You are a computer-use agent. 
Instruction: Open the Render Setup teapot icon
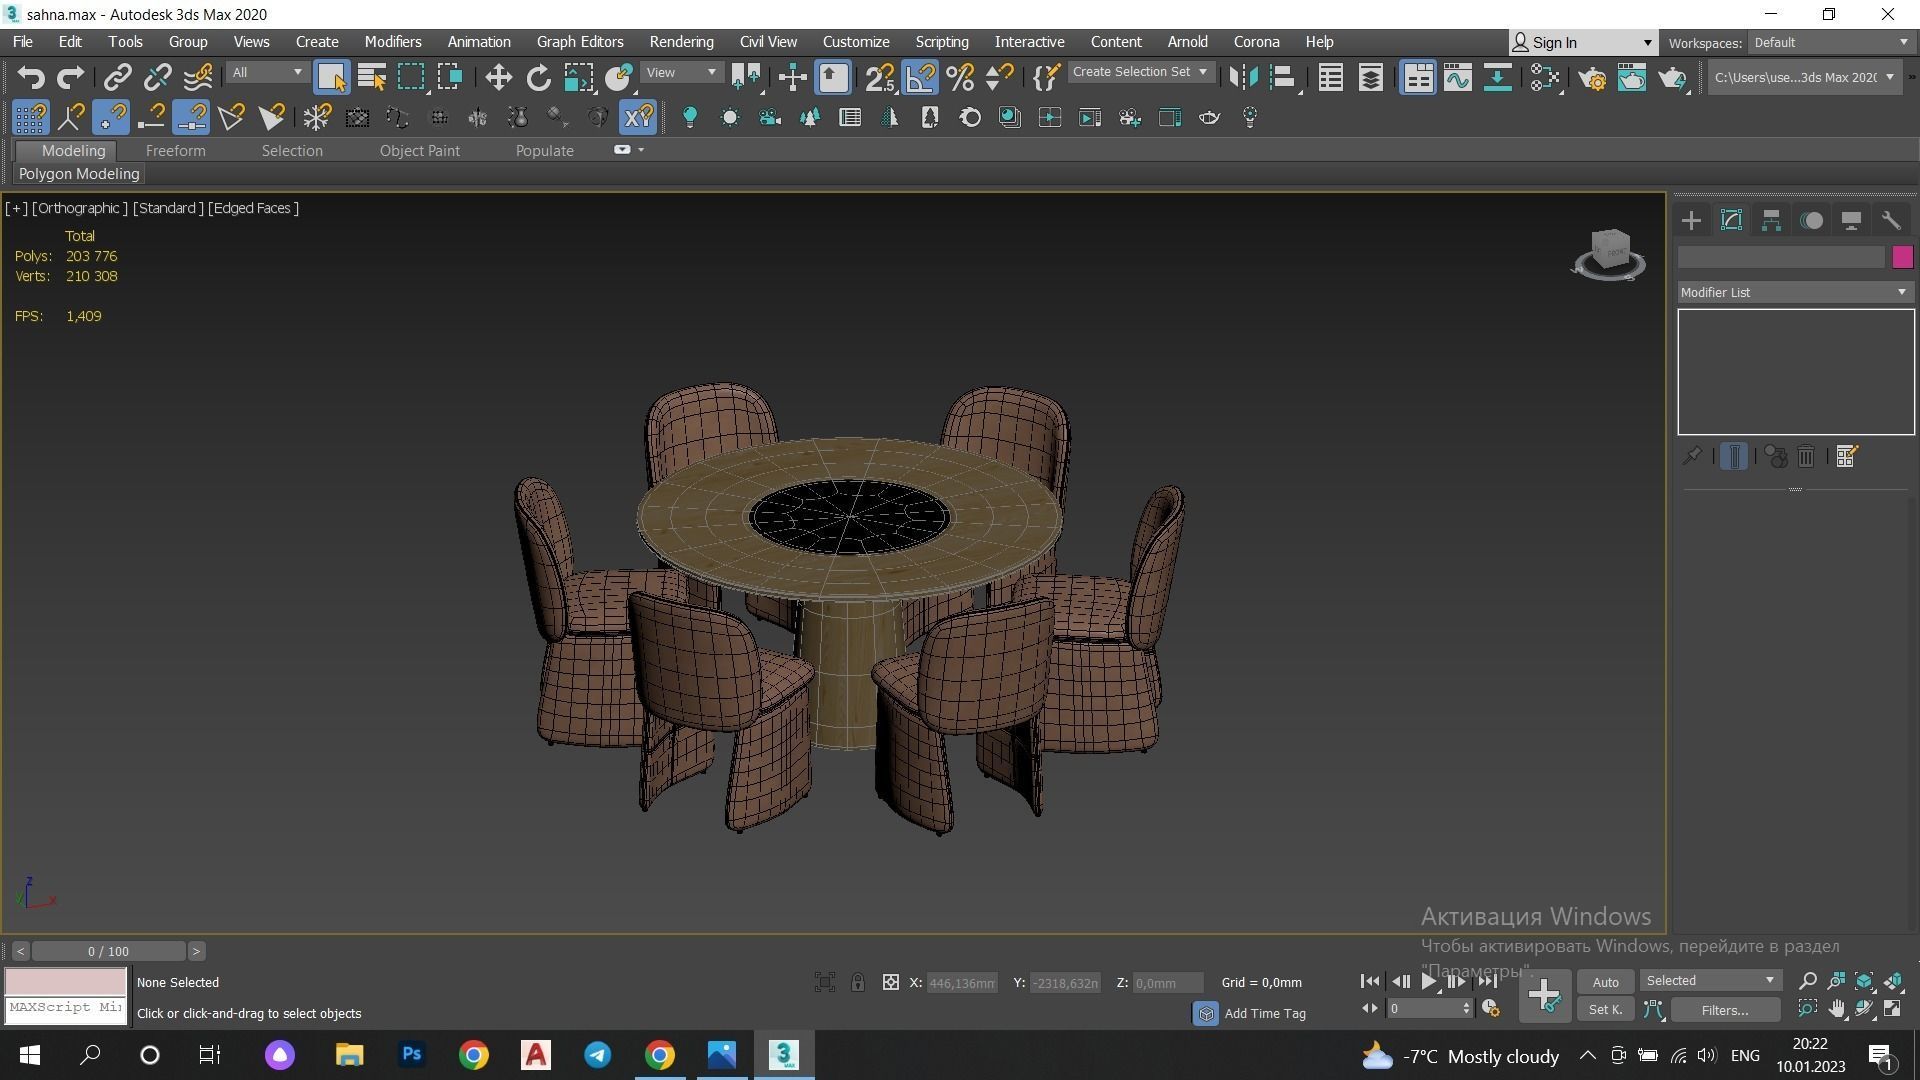1592,77
